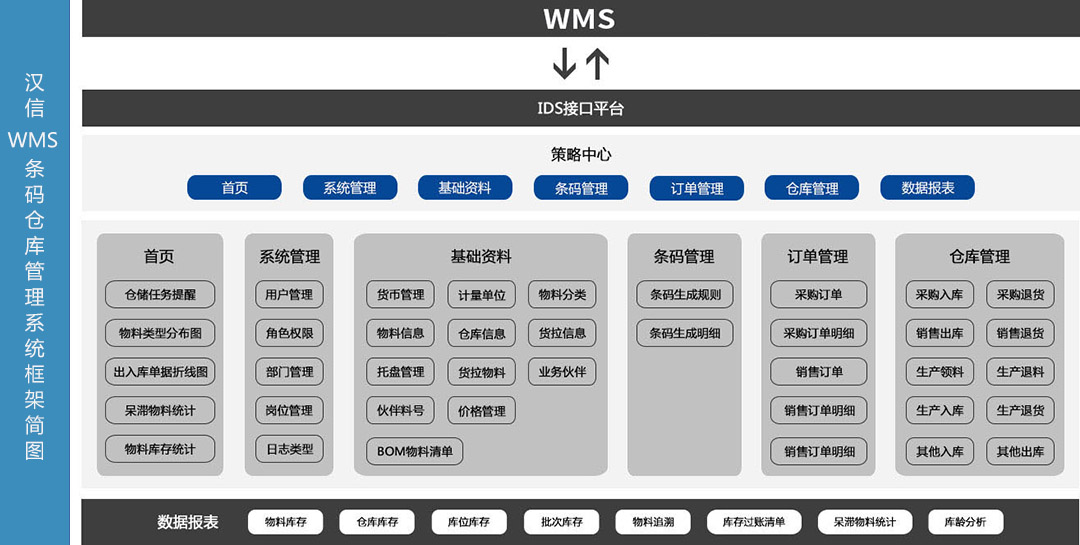Click the down arrow below WMS
The image size is (1080, 545).
pyautogui.click(x=564, y=63)
